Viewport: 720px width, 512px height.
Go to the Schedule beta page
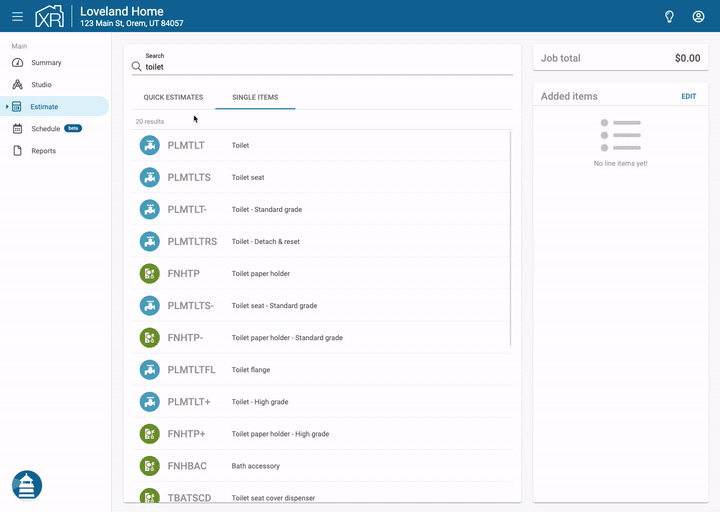55,129
